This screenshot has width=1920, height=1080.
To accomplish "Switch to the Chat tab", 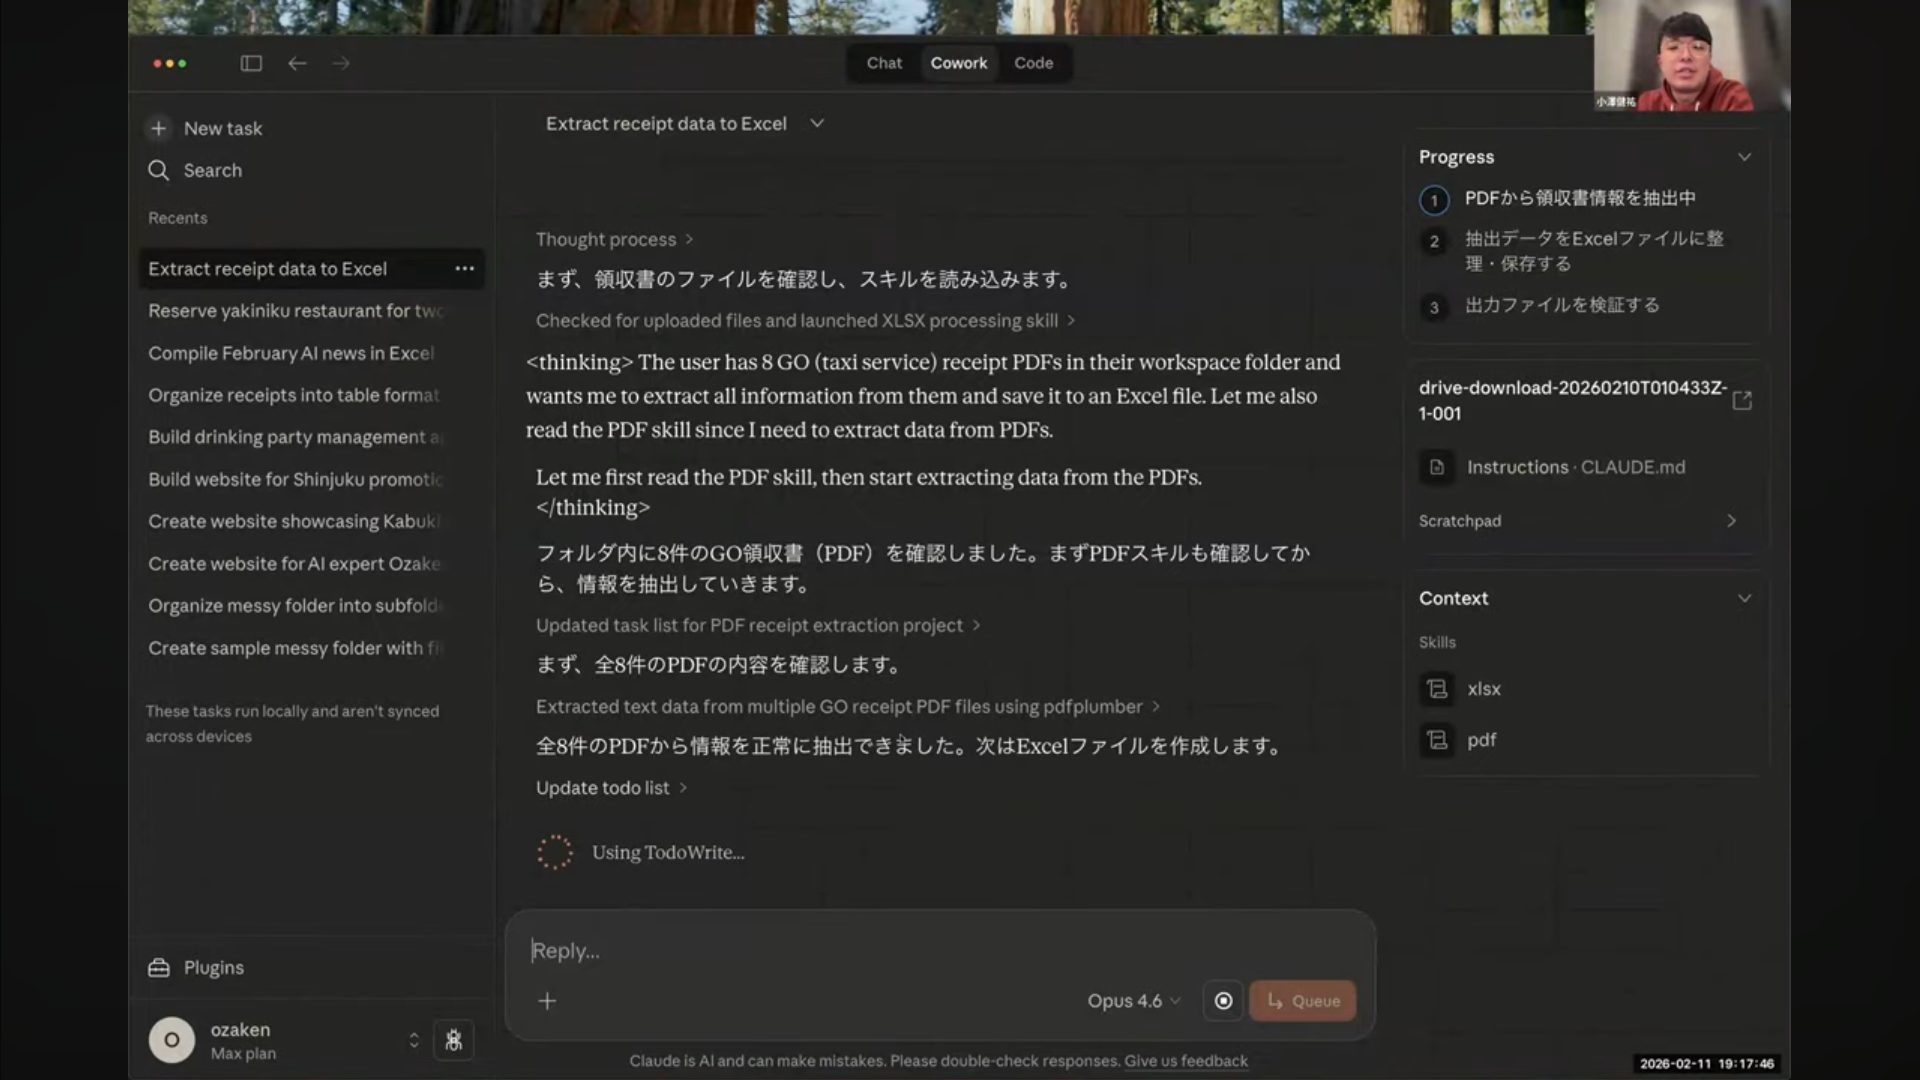I will click(x=884, y=63).
